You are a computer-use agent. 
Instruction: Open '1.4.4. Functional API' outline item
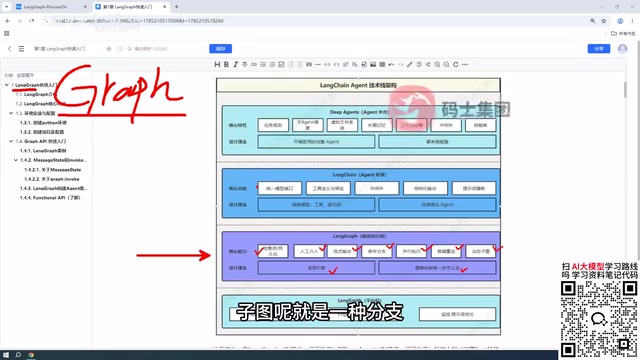point(50,198)
